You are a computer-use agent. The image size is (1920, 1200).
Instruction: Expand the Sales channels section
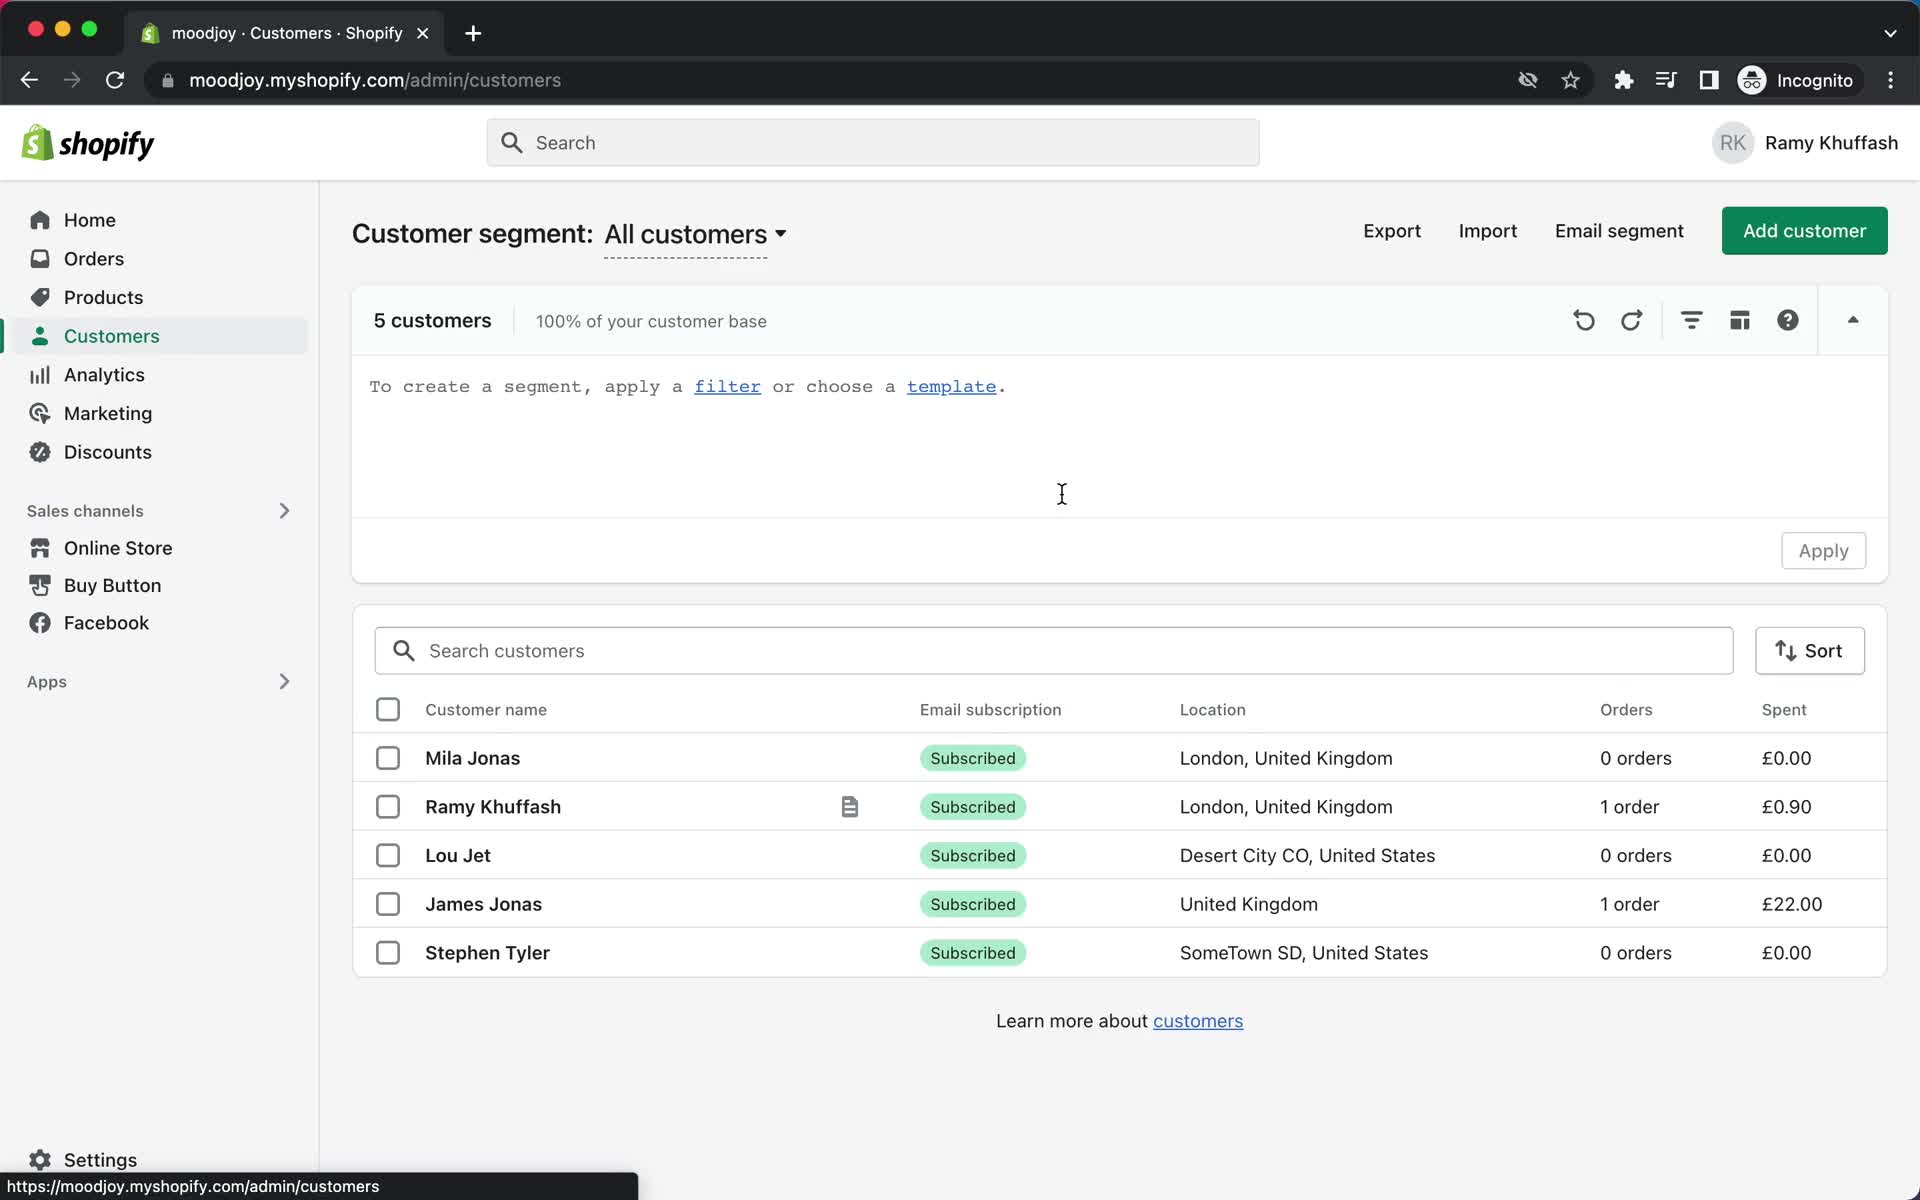click(x=282, y=510)
